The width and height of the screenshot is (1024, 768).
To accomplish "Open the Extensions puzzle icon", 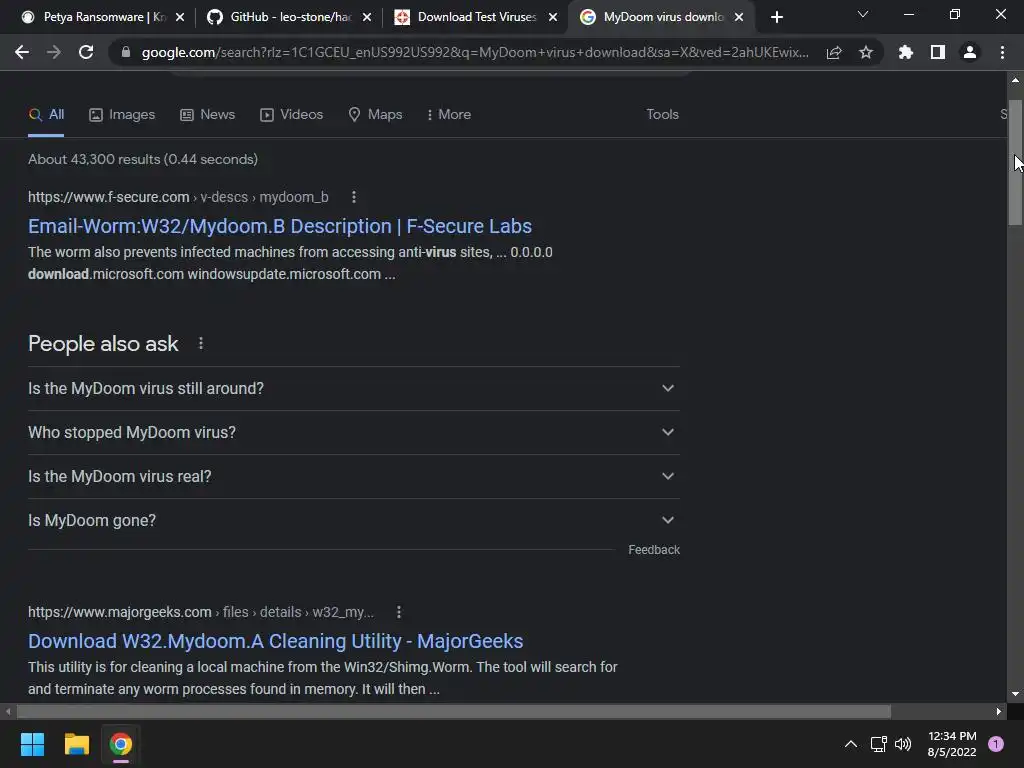I will (x=905, y=52).
